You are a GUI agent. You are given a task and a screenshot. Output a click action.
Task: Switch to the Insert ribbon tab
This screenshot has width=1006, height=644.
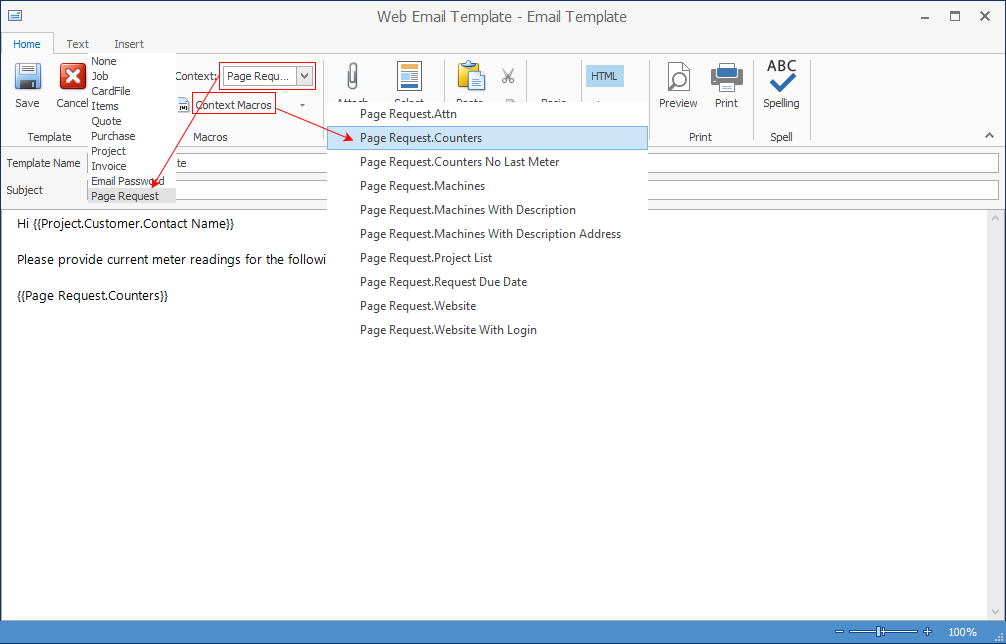pos(129,44)
